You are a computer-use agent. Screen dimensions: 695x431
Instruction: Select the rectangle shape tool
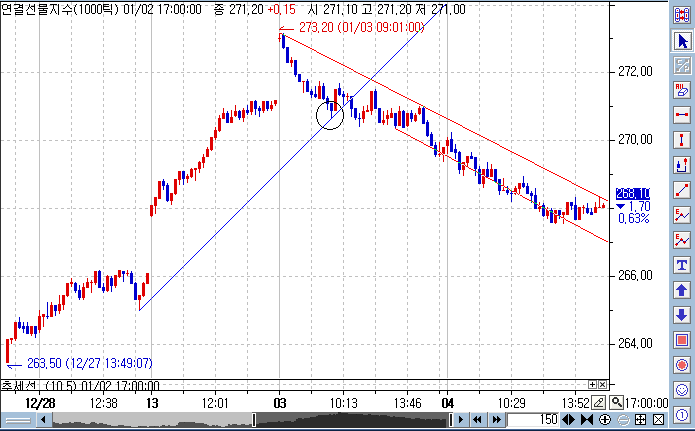tap(682, 340)
